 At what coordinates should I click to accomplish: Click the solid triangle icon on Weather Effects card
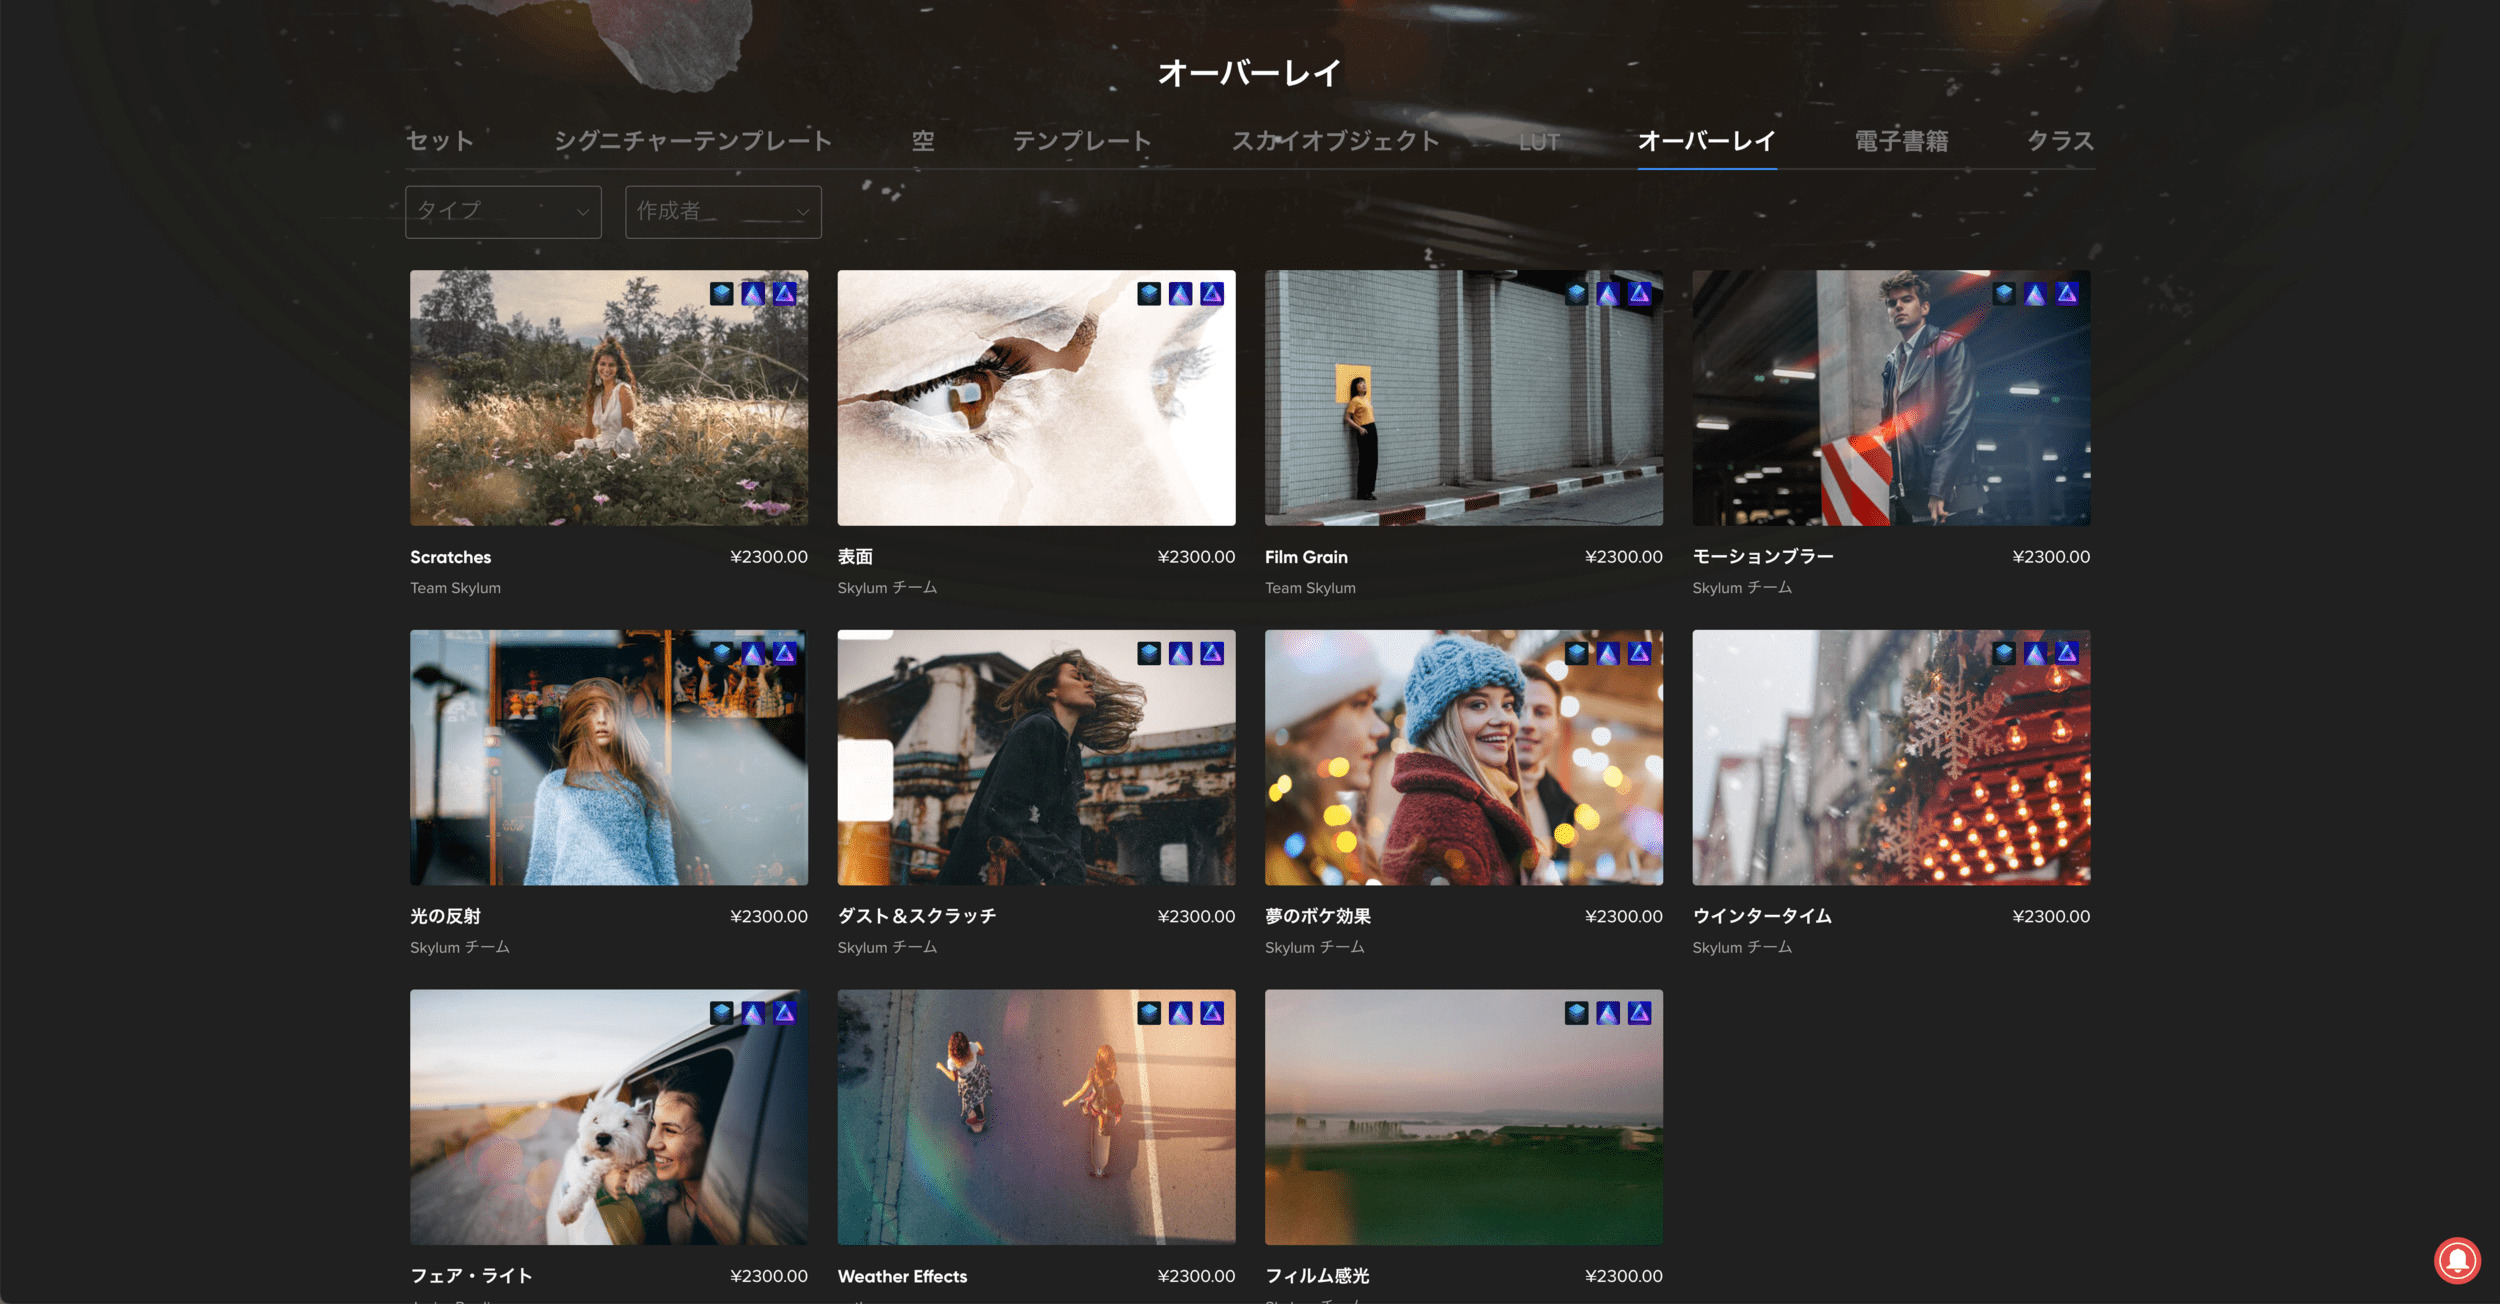pyautogui.click(x=1180, y=1013)
